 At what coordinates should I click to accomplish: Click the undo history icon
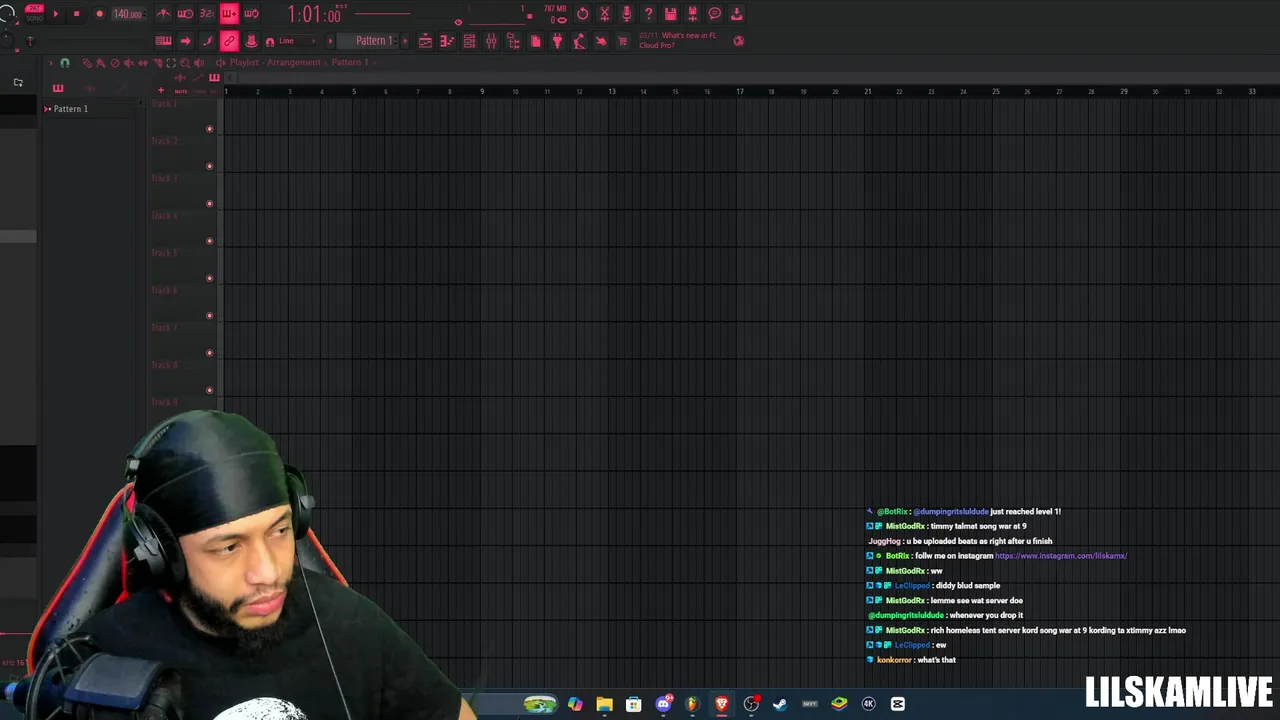583,14
